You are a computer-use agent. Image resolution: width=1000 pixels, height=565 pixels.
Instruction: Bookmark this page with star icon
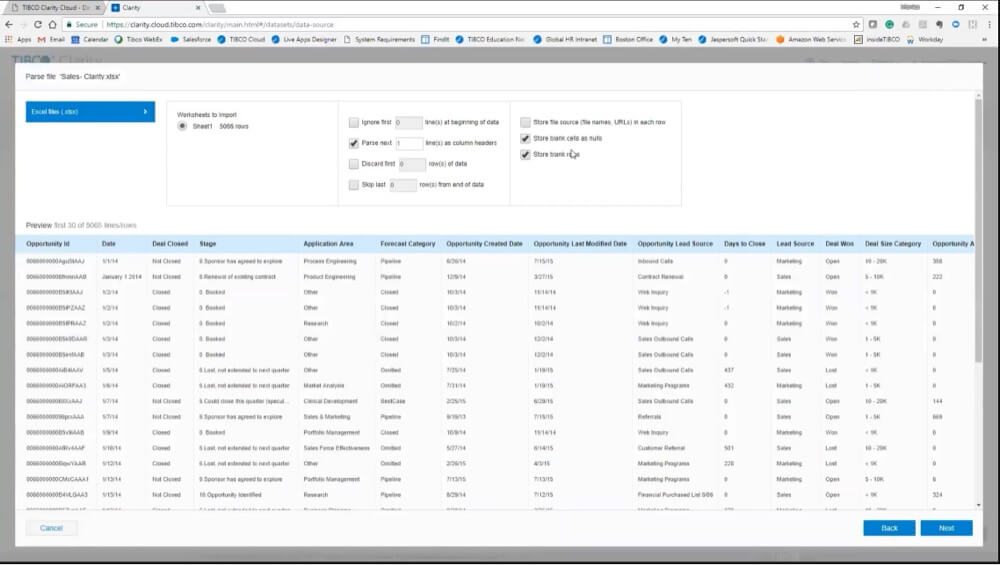856,24
